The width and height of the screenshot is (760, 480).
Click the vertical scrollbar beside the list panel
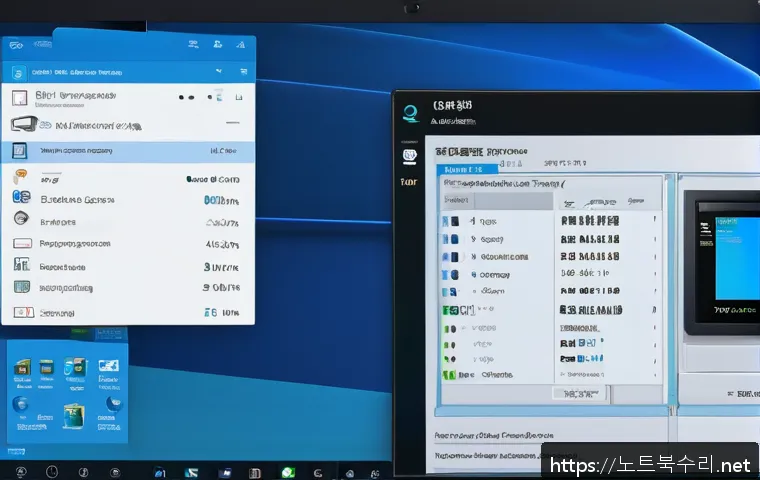(670, 289)
